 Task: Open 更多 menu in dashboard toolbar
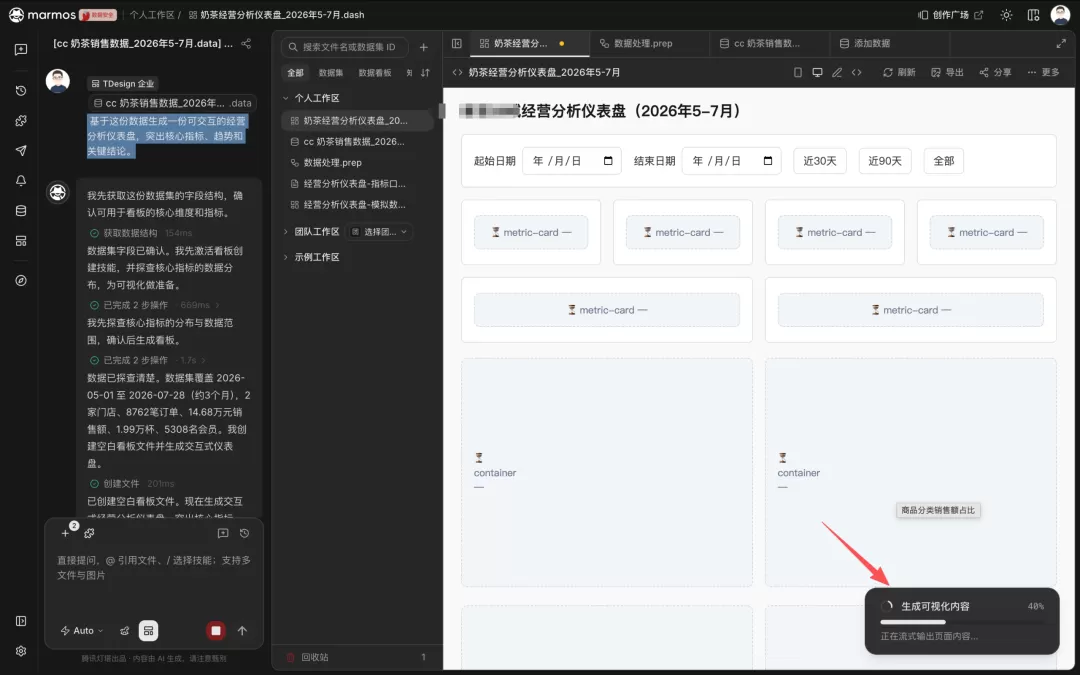tap(1043, 72)
